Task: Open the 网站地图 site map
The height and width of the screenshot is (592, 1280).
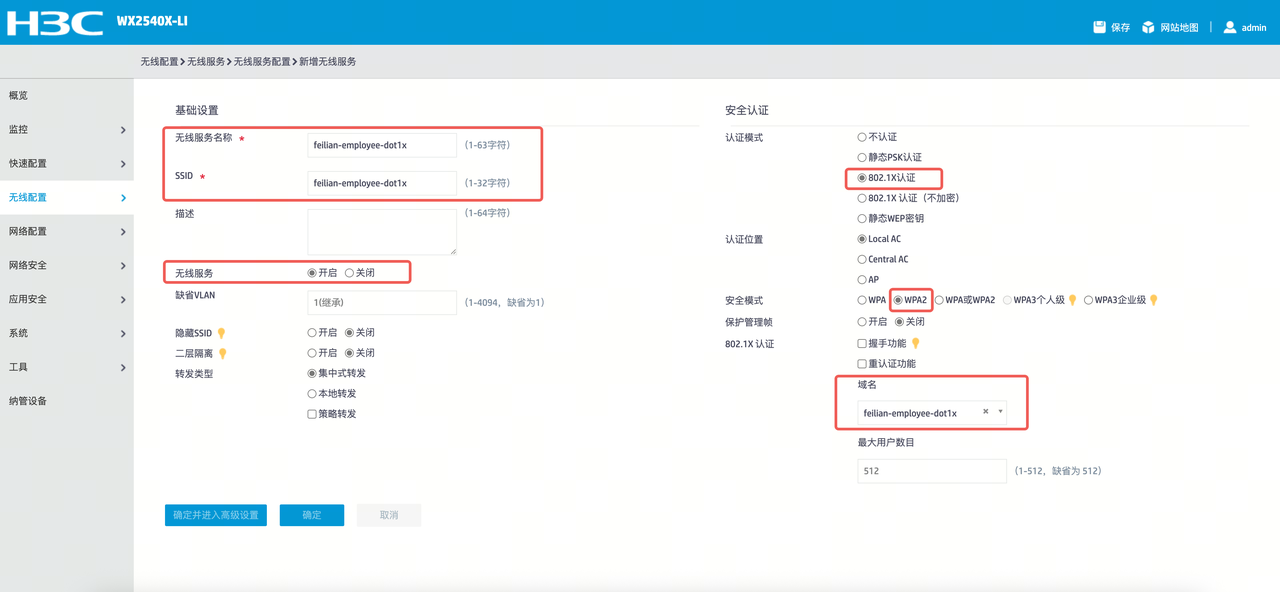Action: 1169,27
